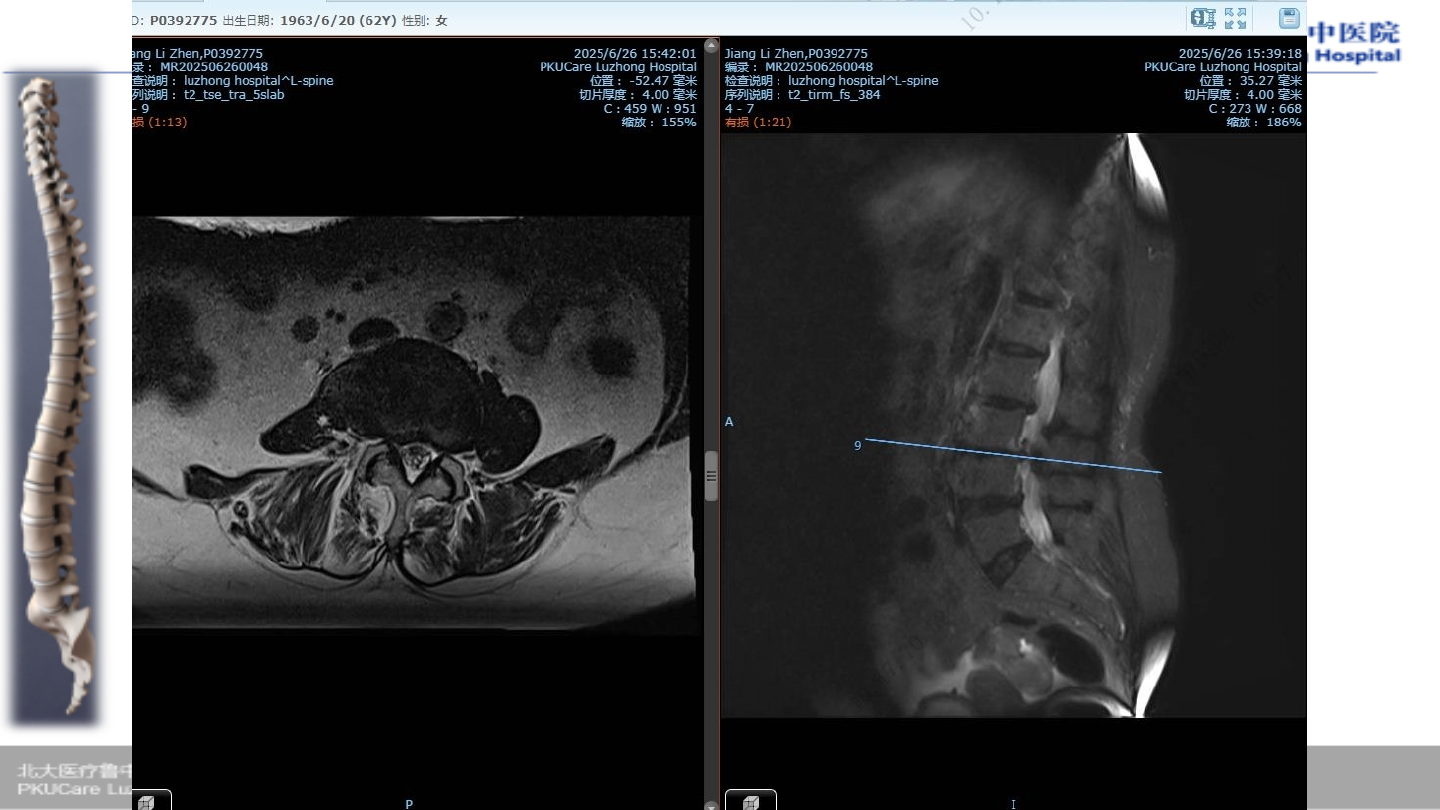The width and height of the screenshot is (1440, 810).
Task: Click the axial viewport scrollbar thumb
Action: pyautogui.click(x=711, y=475)
